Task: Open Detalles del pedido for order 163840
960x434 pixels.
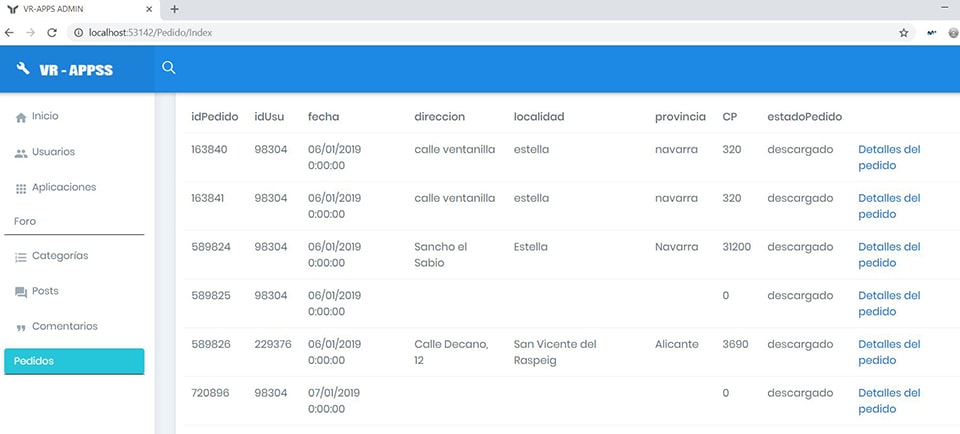Action: 888,157
